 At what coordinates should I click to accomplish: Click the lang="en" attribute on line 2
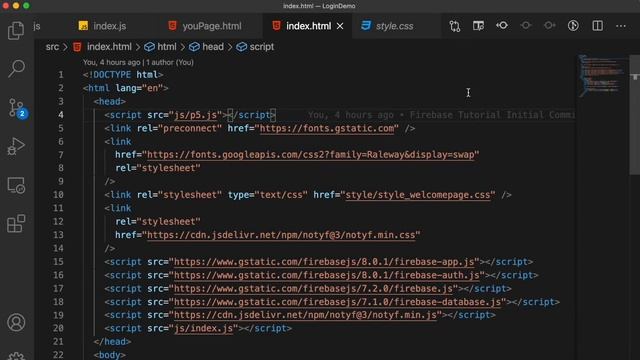[139, 88]
